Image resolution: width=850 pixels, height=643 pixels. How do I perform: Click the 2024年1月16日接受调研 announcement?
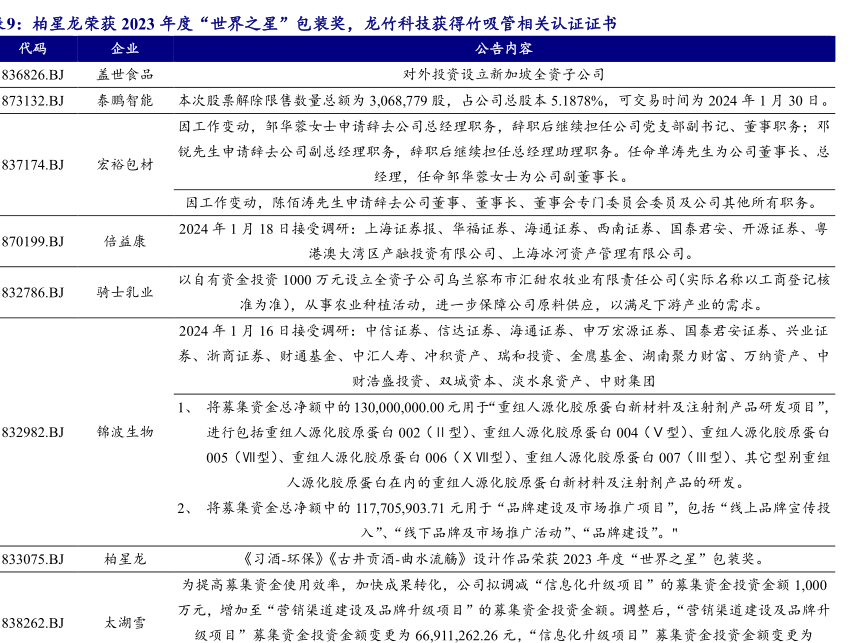click(x=504, y=356)
